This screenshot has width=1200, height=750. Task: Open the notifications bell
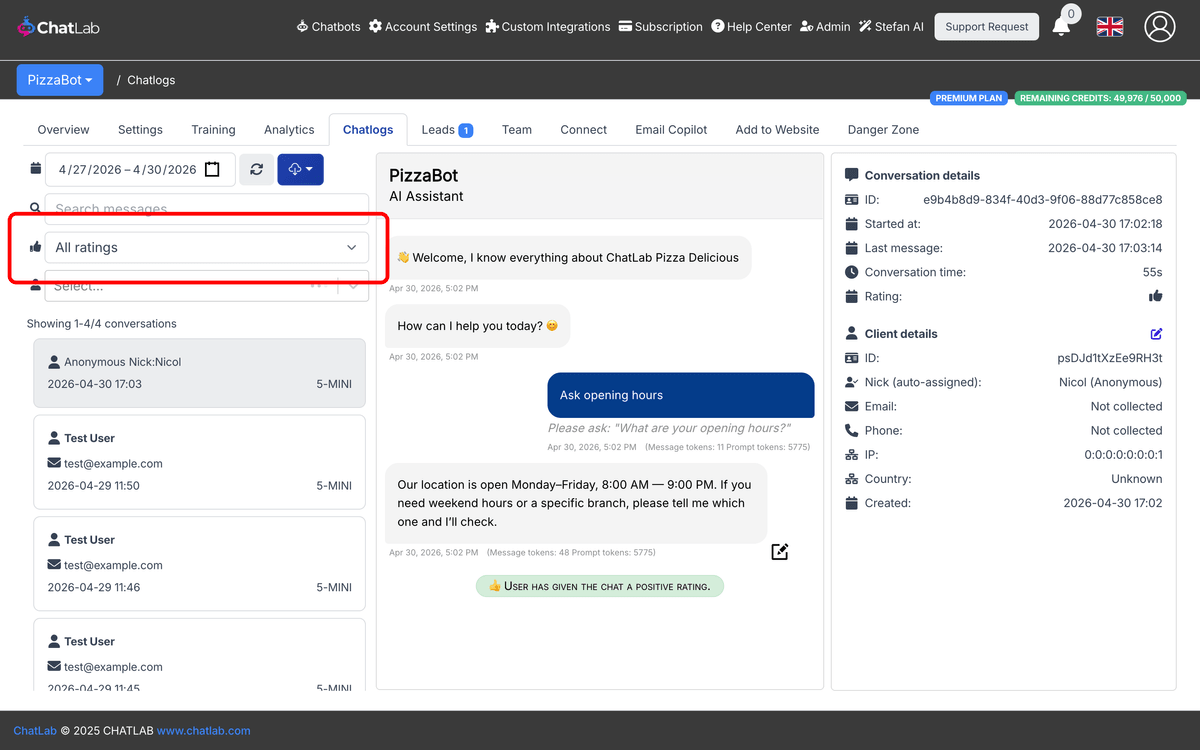tap(1062, 27)
